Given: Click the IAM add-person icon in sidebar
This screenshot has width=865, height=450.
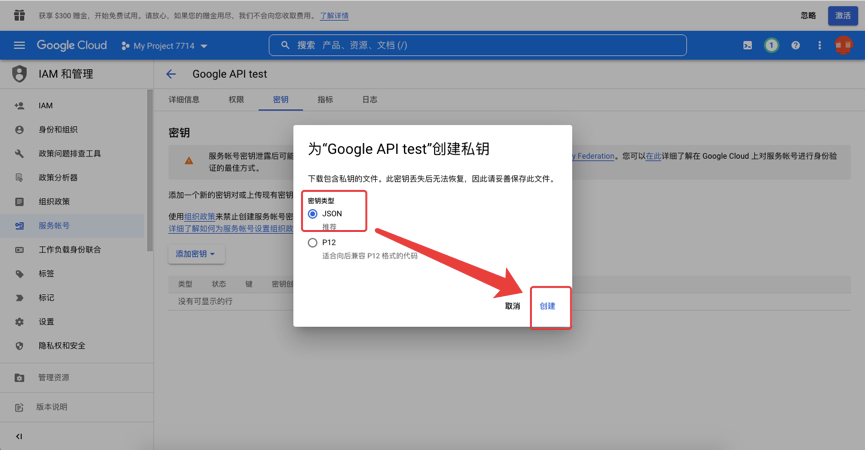Looking at the screenshot, I should [19, 105].
